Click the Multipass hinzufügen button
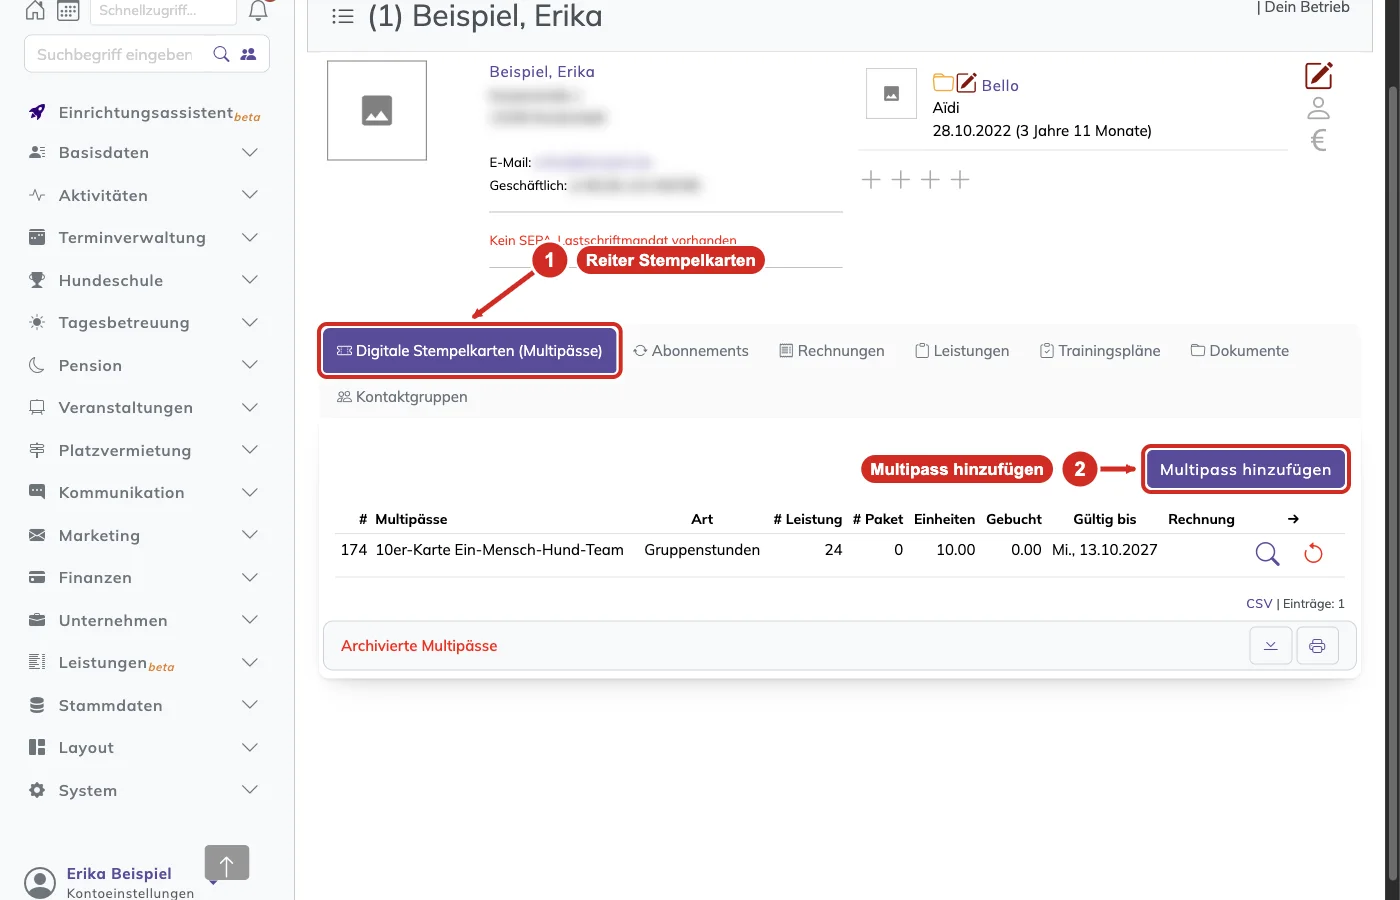 [1246, 469]
